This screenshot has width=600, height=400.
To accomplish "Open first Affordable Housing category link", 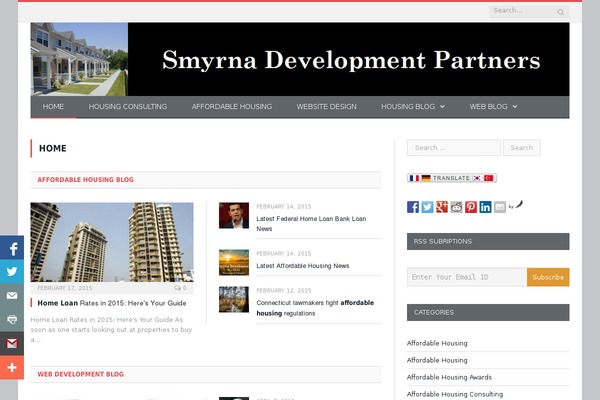I will point(437,343).
